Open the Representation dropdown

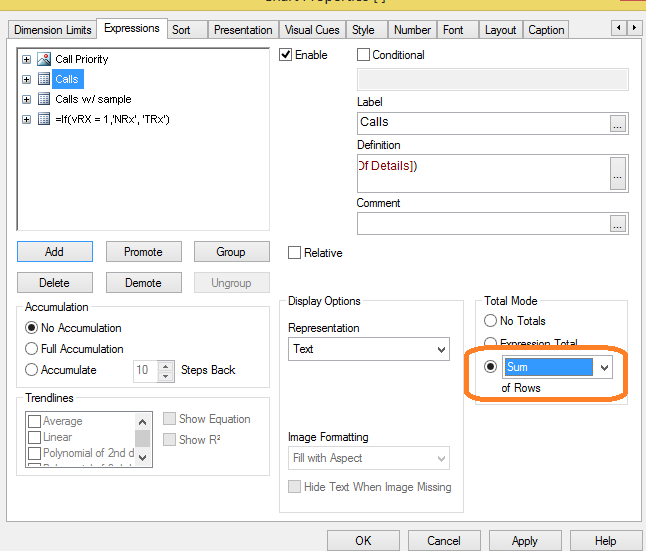coord(441,349)
